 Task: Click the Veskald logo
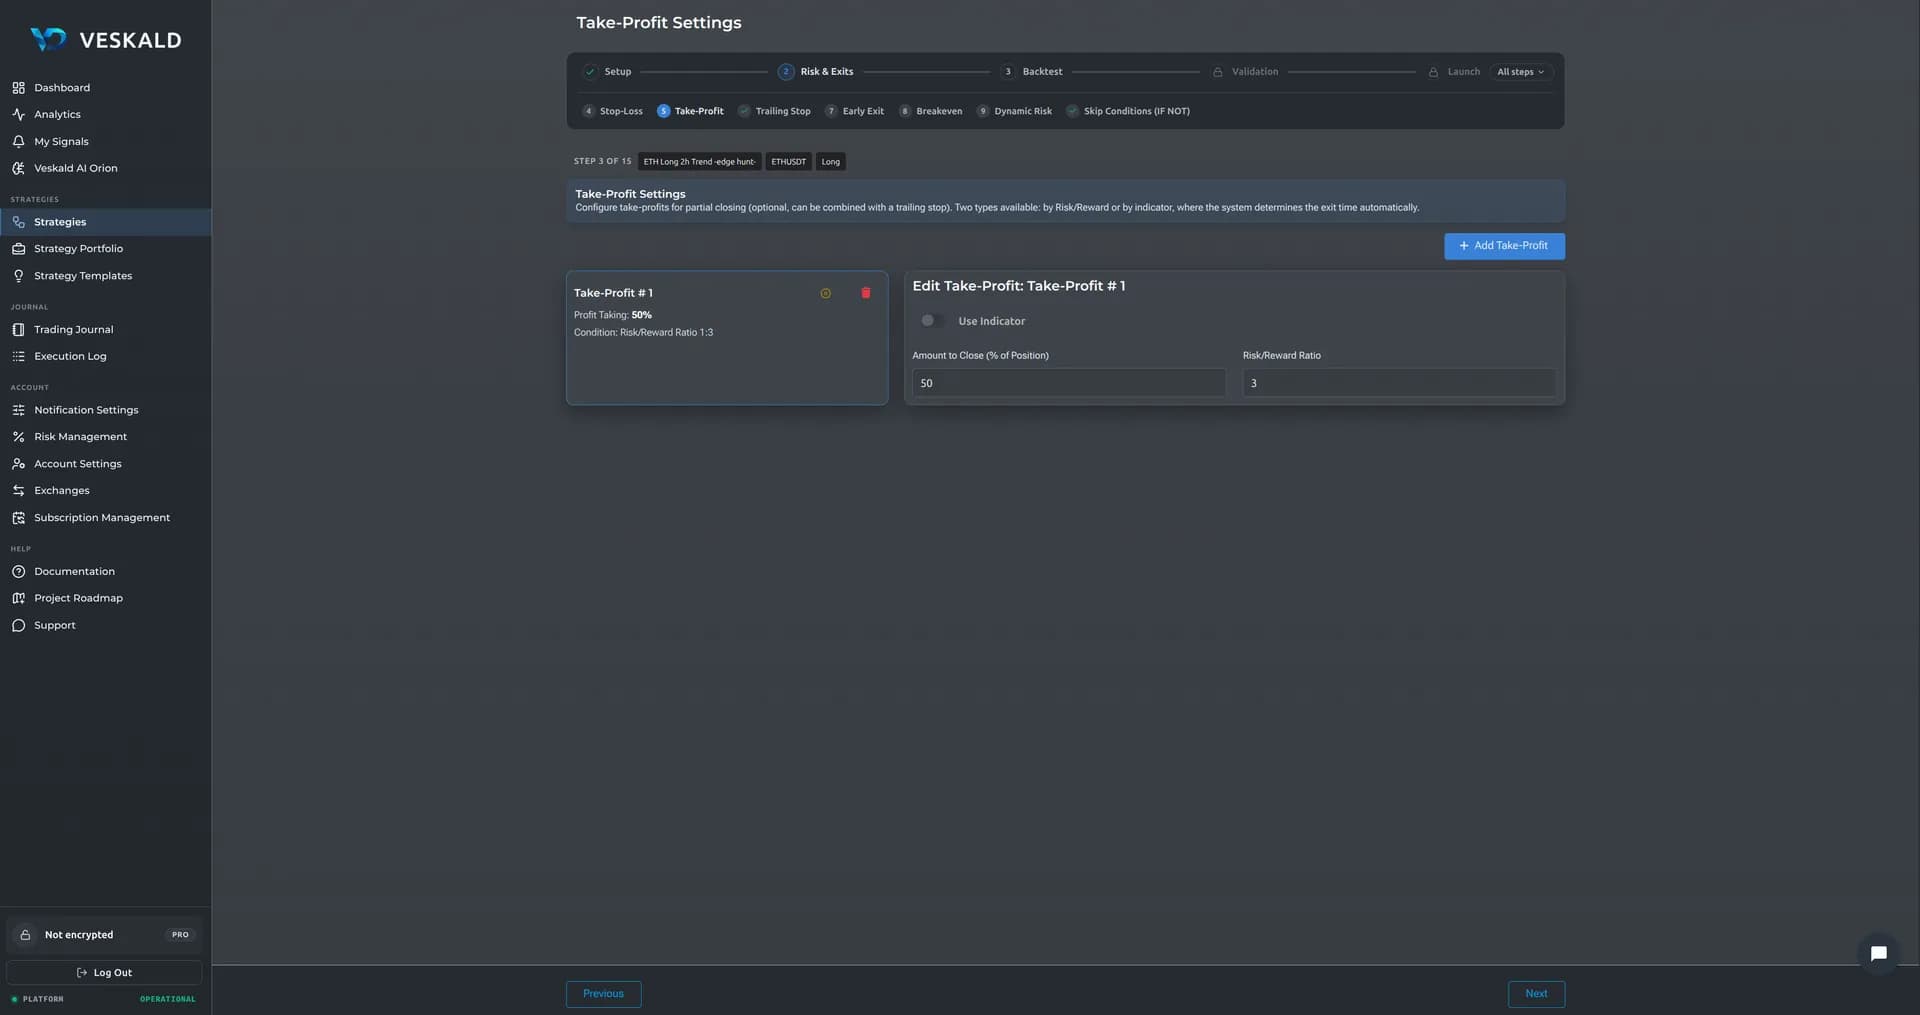105,40
